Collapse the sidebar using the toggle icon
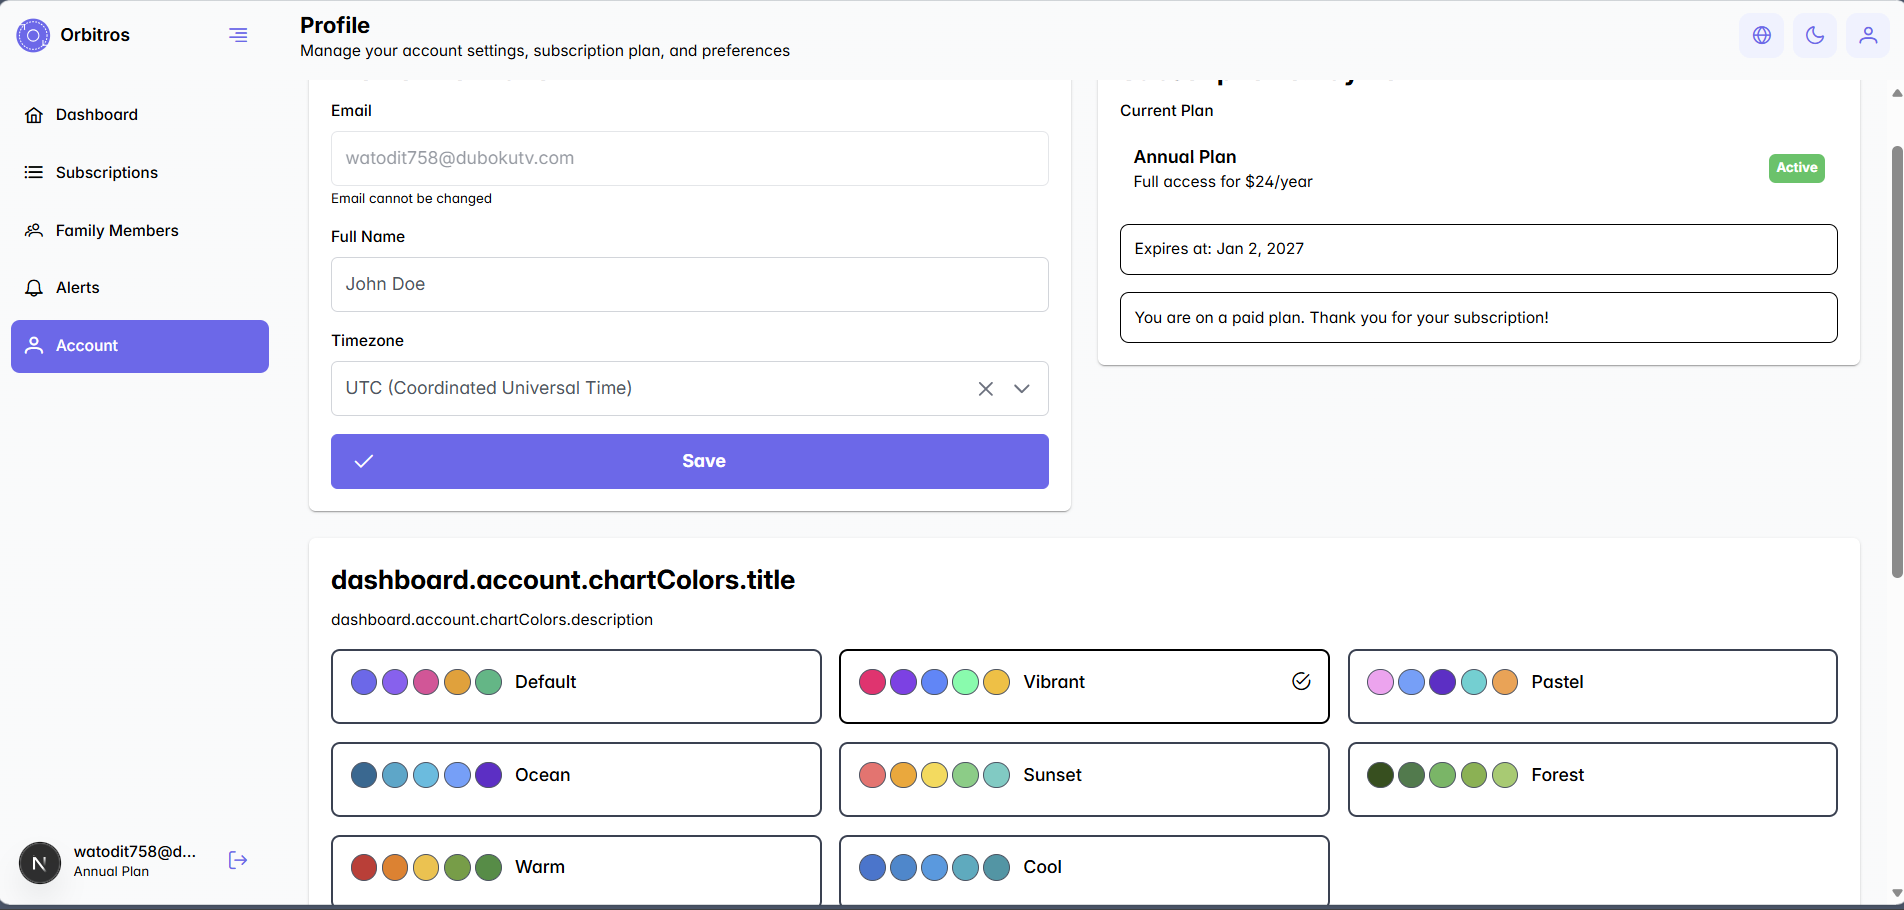 coord(237,34)
